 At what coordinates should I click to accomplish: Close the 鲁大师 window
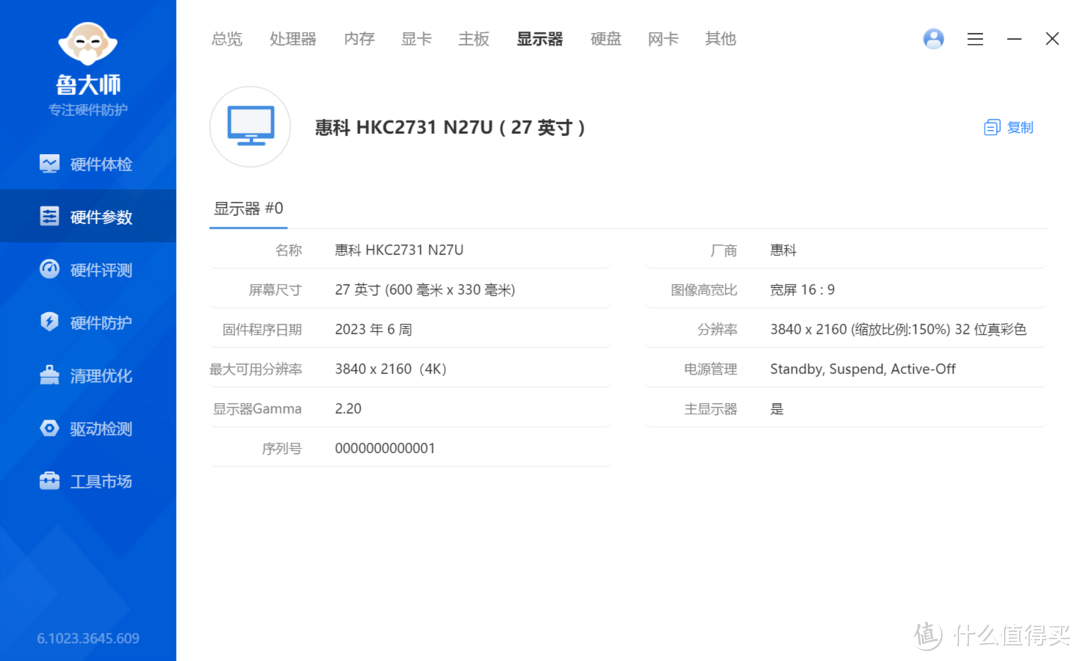pos(1052,39)
